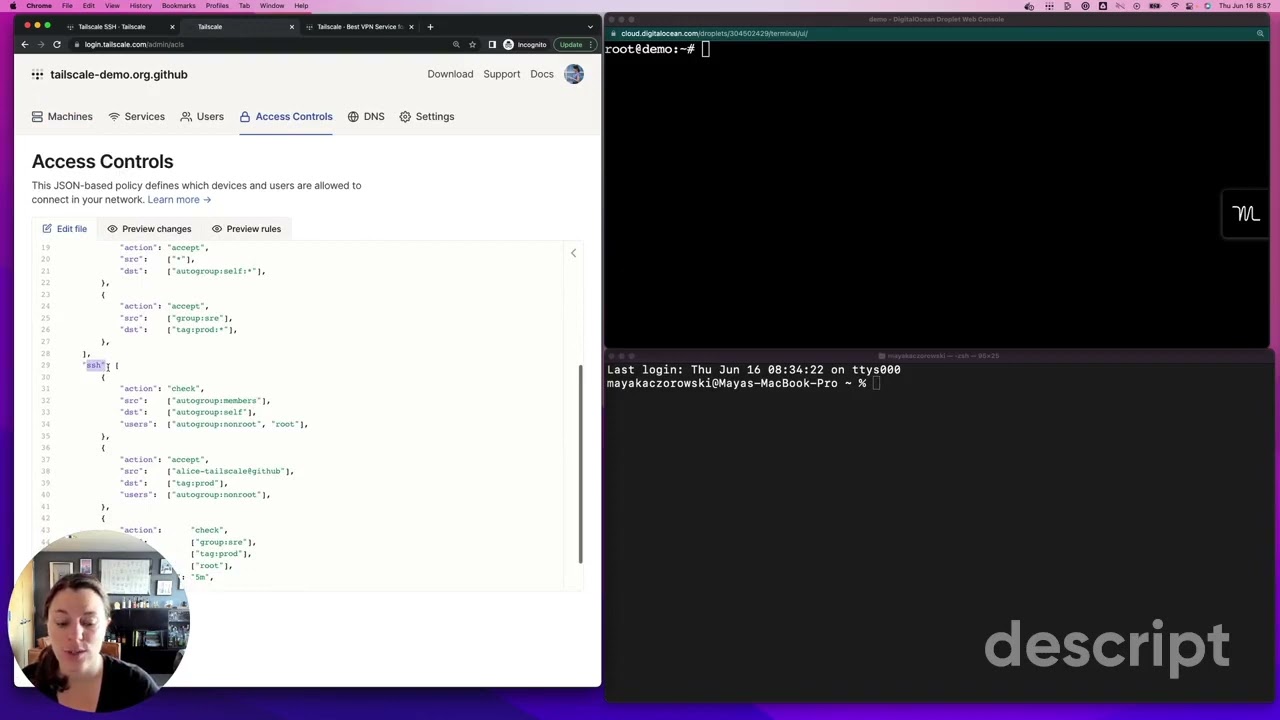Open the Preview rules tab
1280x720 pixels.
click(246, 229)
